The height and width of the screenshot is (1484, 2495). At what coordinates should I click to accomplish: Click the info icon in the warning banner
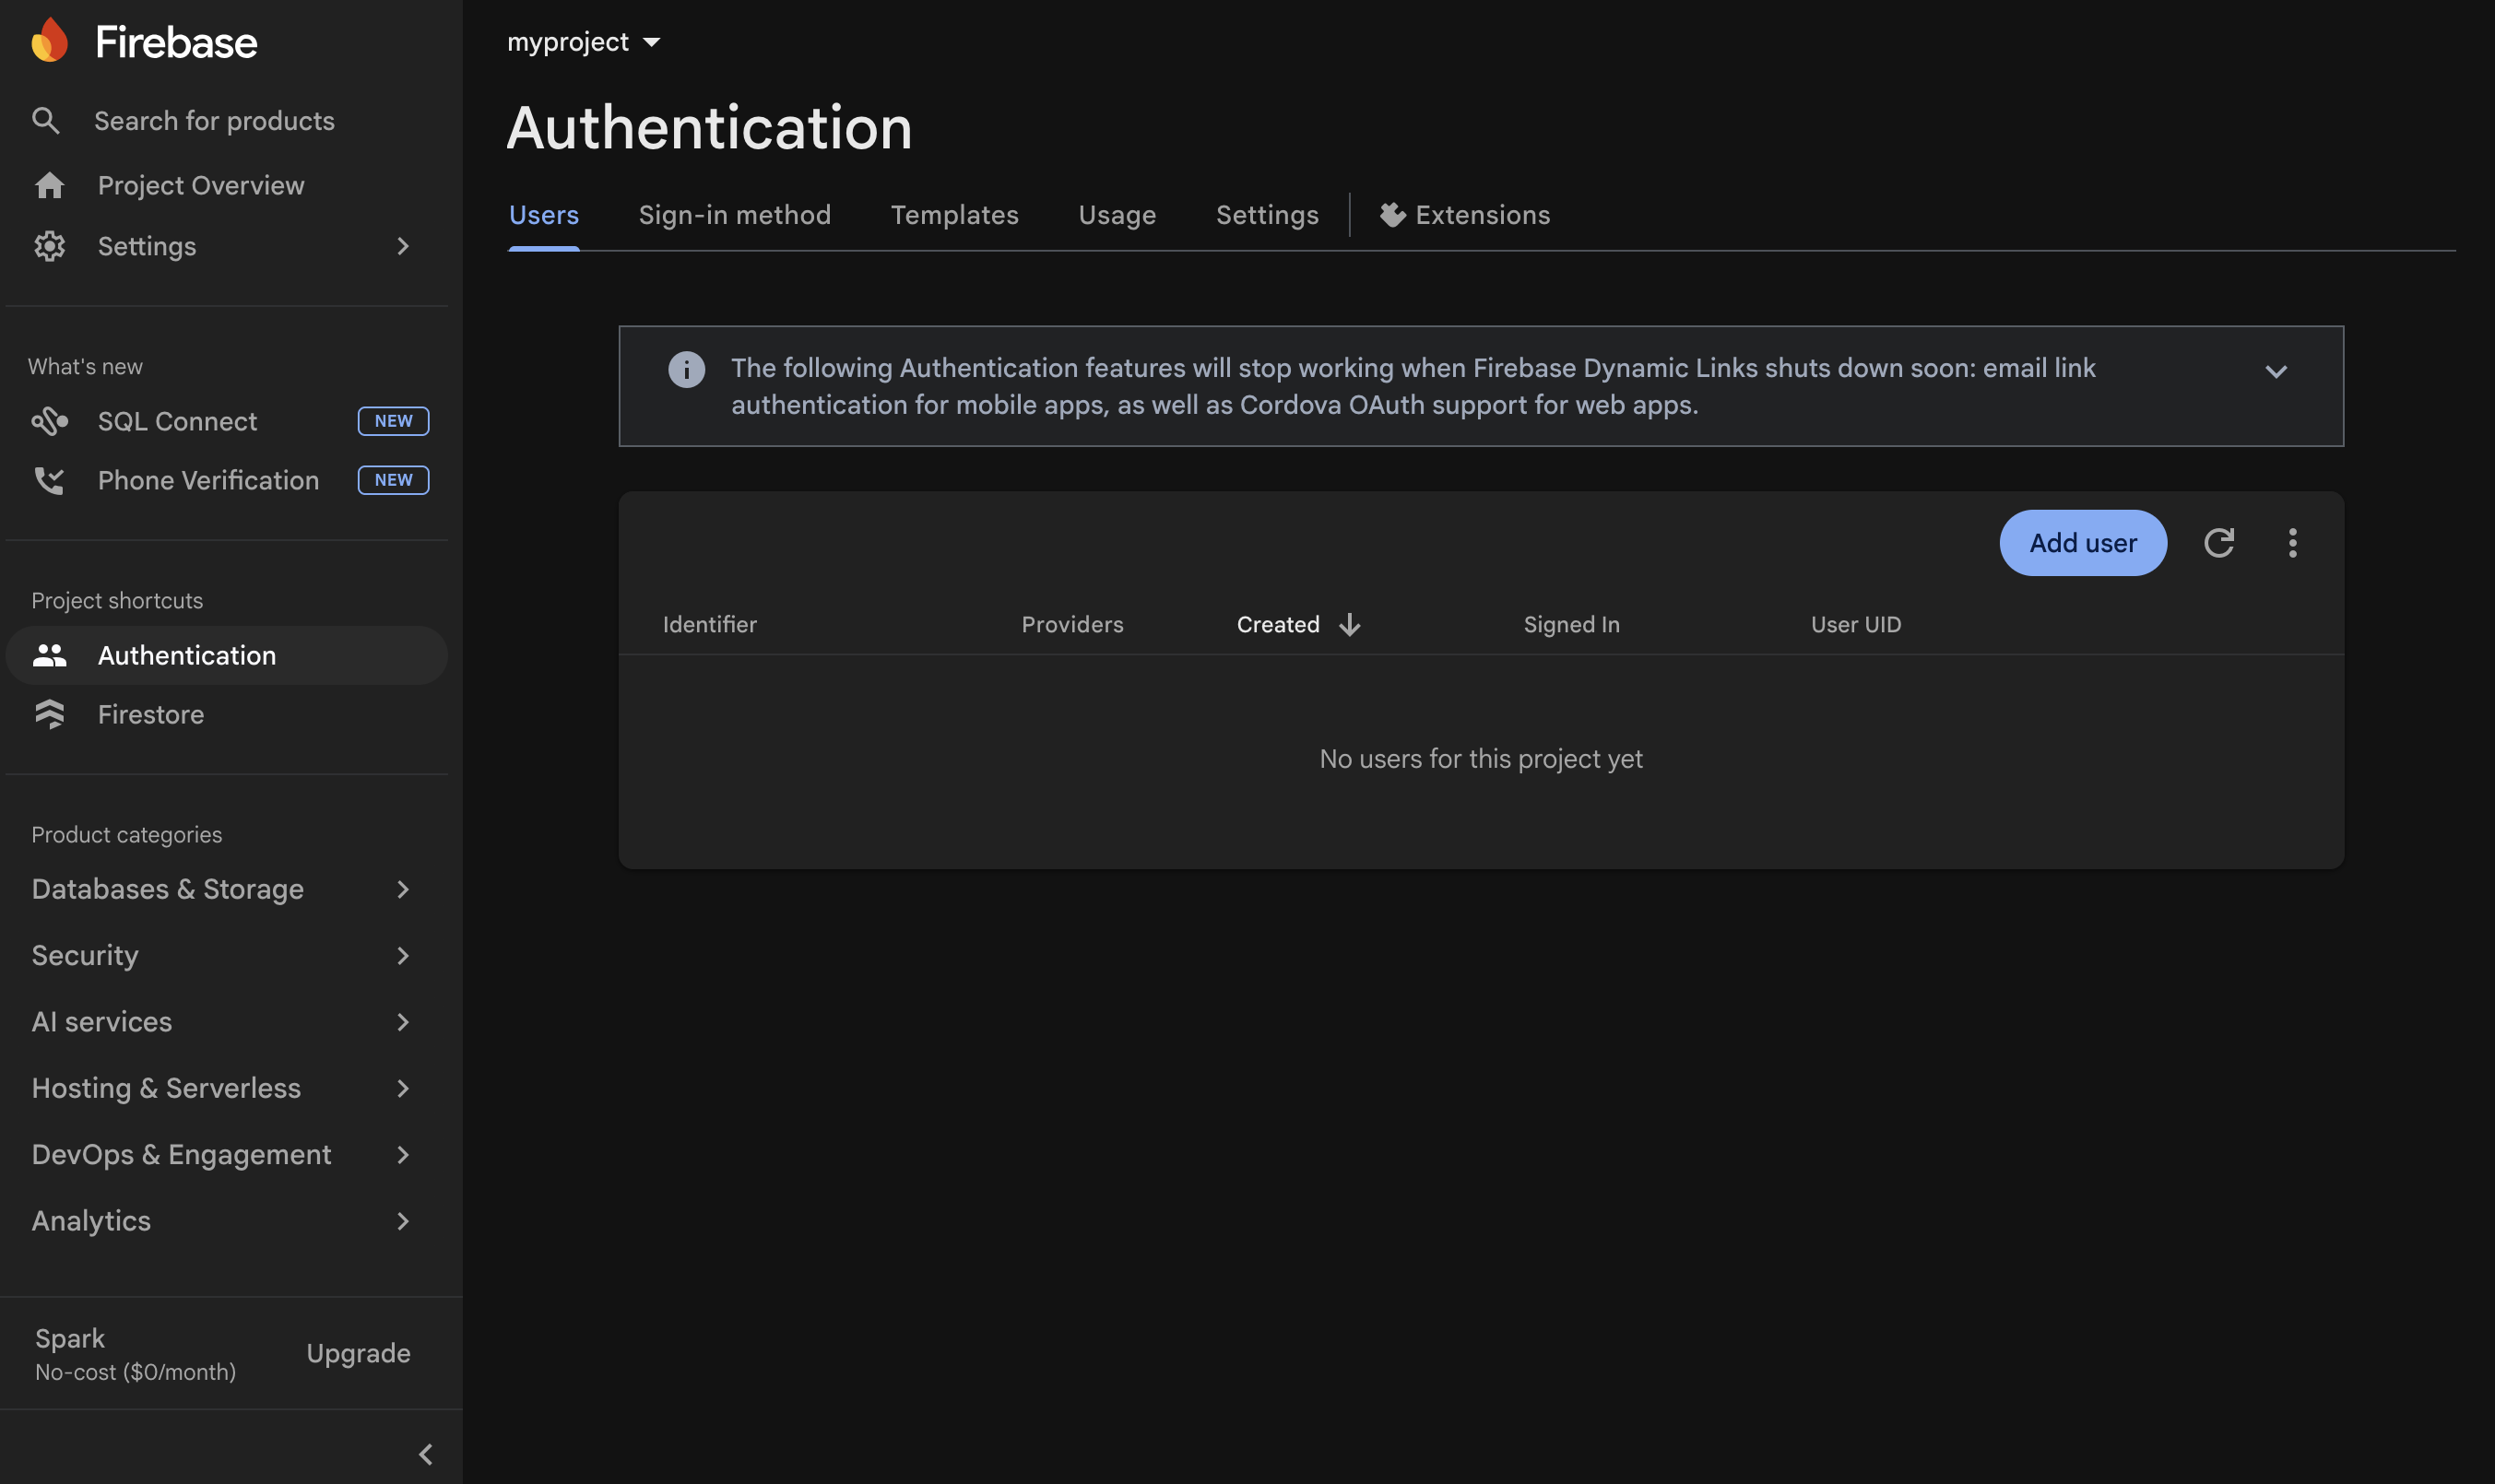click(686, 369)
